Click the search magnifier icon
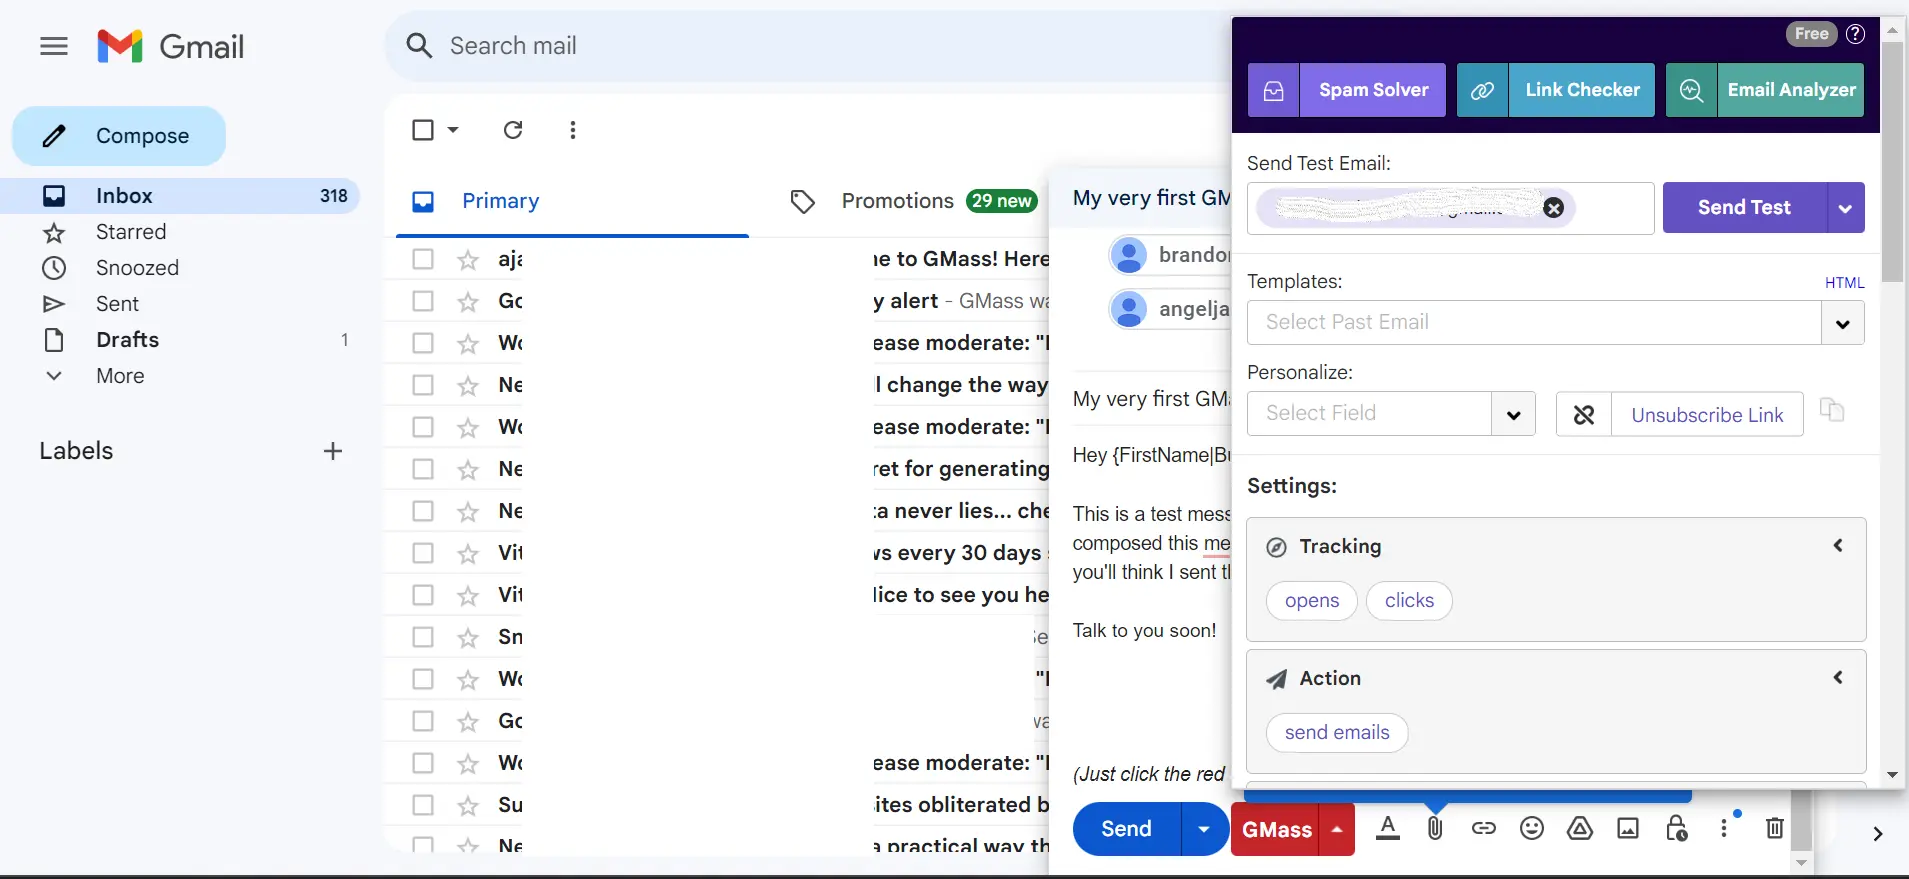This screenshot has height=879, width=1909. coord(419,46)
